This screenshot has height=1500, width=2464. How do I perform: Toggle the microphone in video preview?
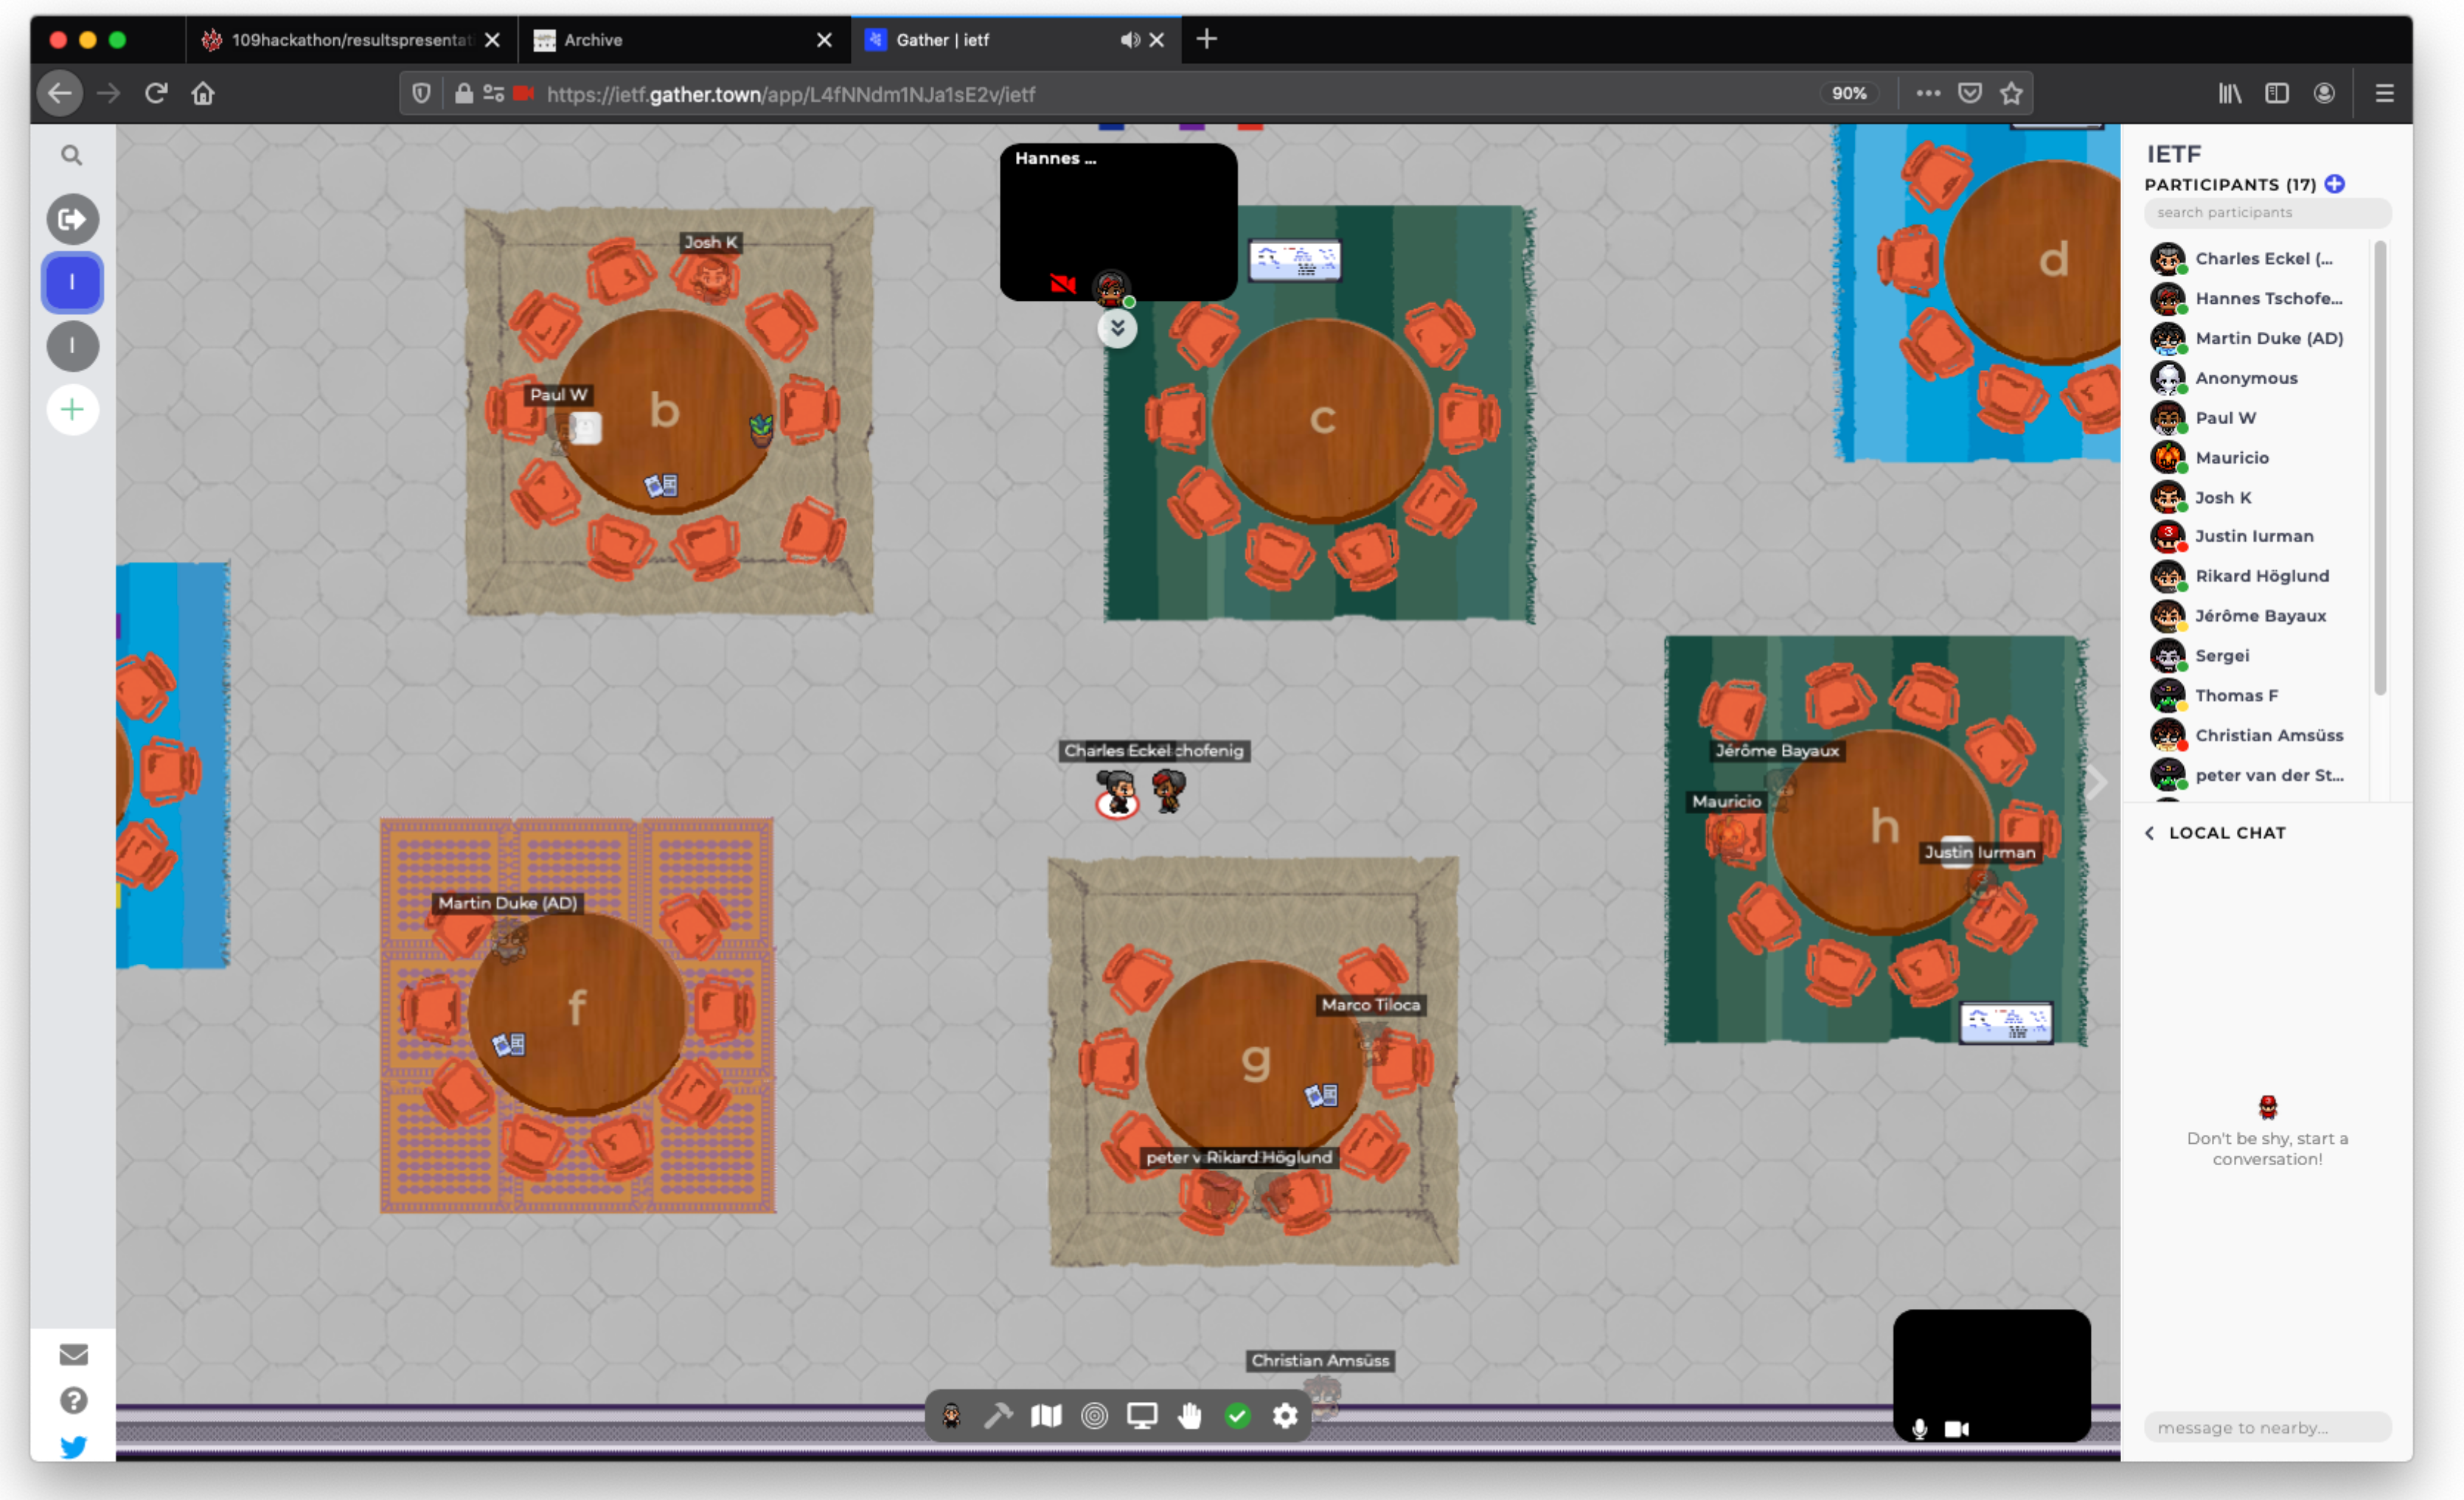[1919, 1428]
